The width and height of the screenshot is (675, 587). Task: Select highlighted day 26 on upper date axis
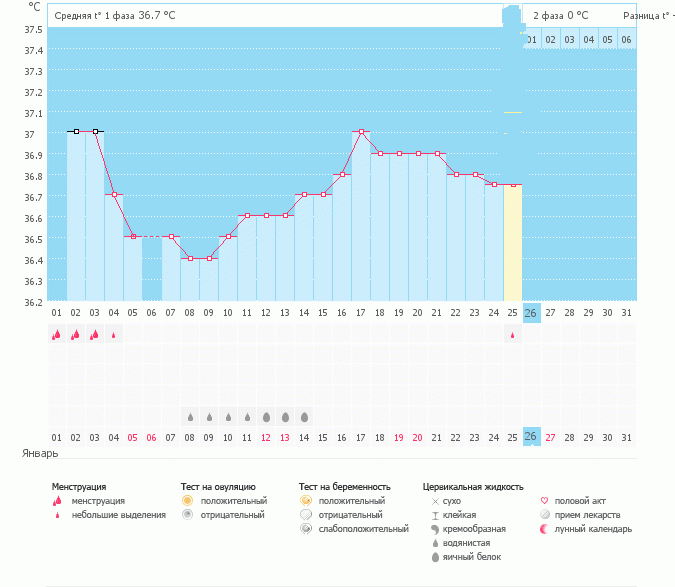[531, 313]
